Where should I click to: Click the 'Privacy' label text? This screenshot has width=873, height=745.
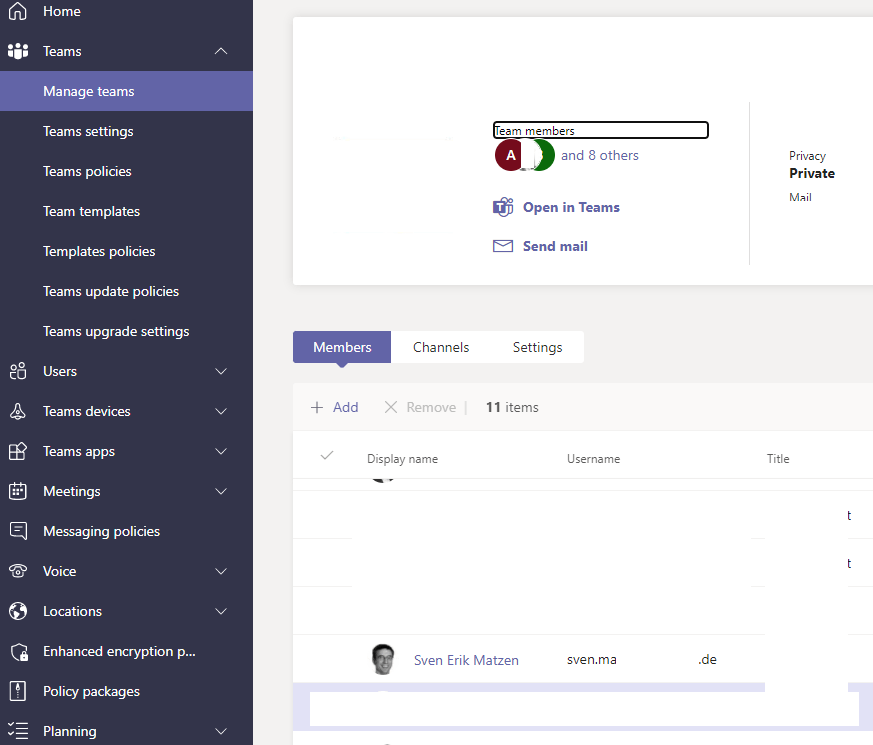(x=807, y=156)
